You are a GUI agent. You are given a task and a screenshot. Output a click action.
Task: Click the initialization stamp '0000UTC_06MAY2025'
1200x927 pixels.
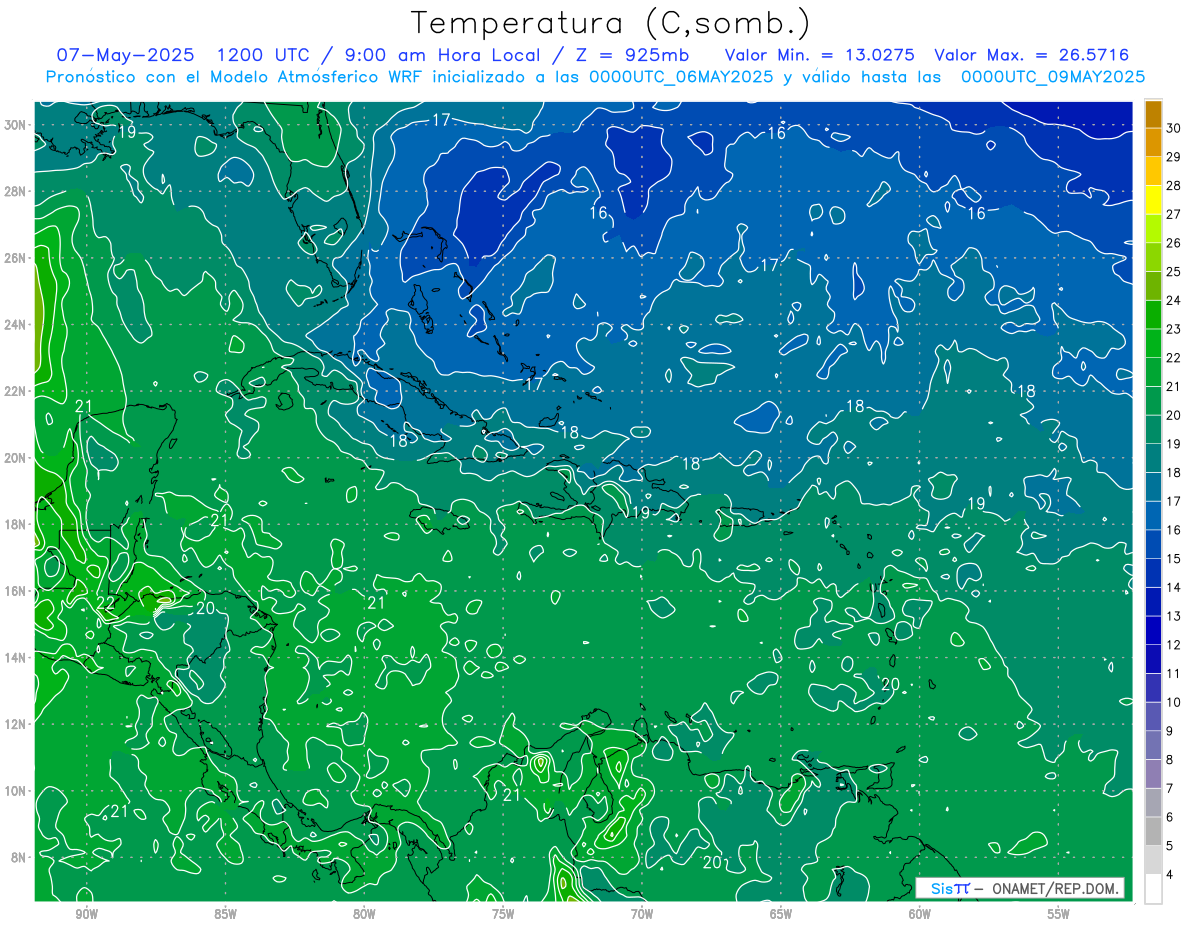point(681,77)
